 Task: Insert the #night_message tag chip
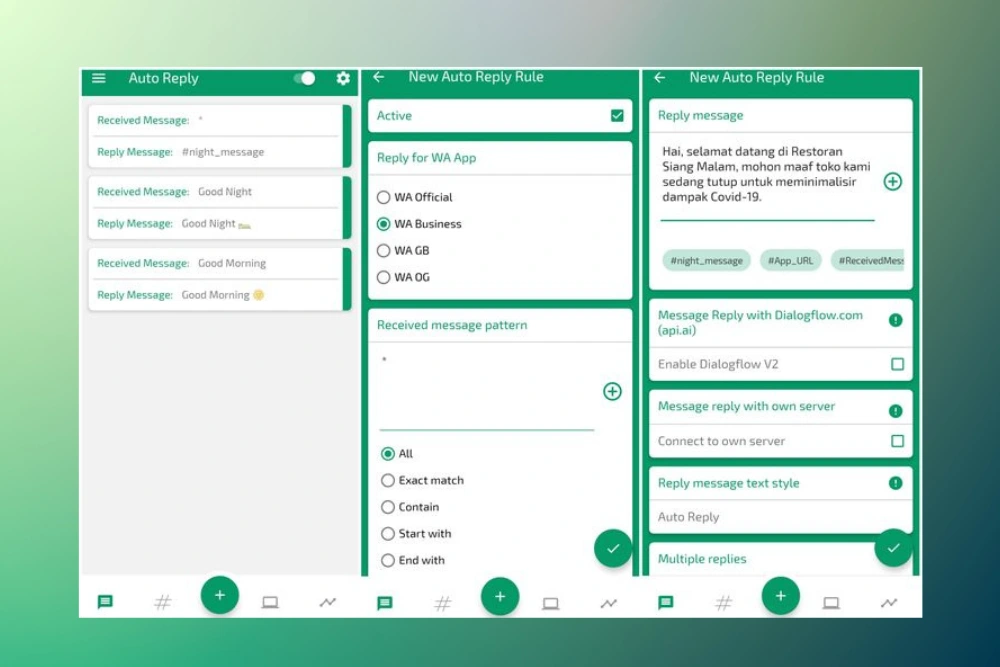[x=706, y=261]
